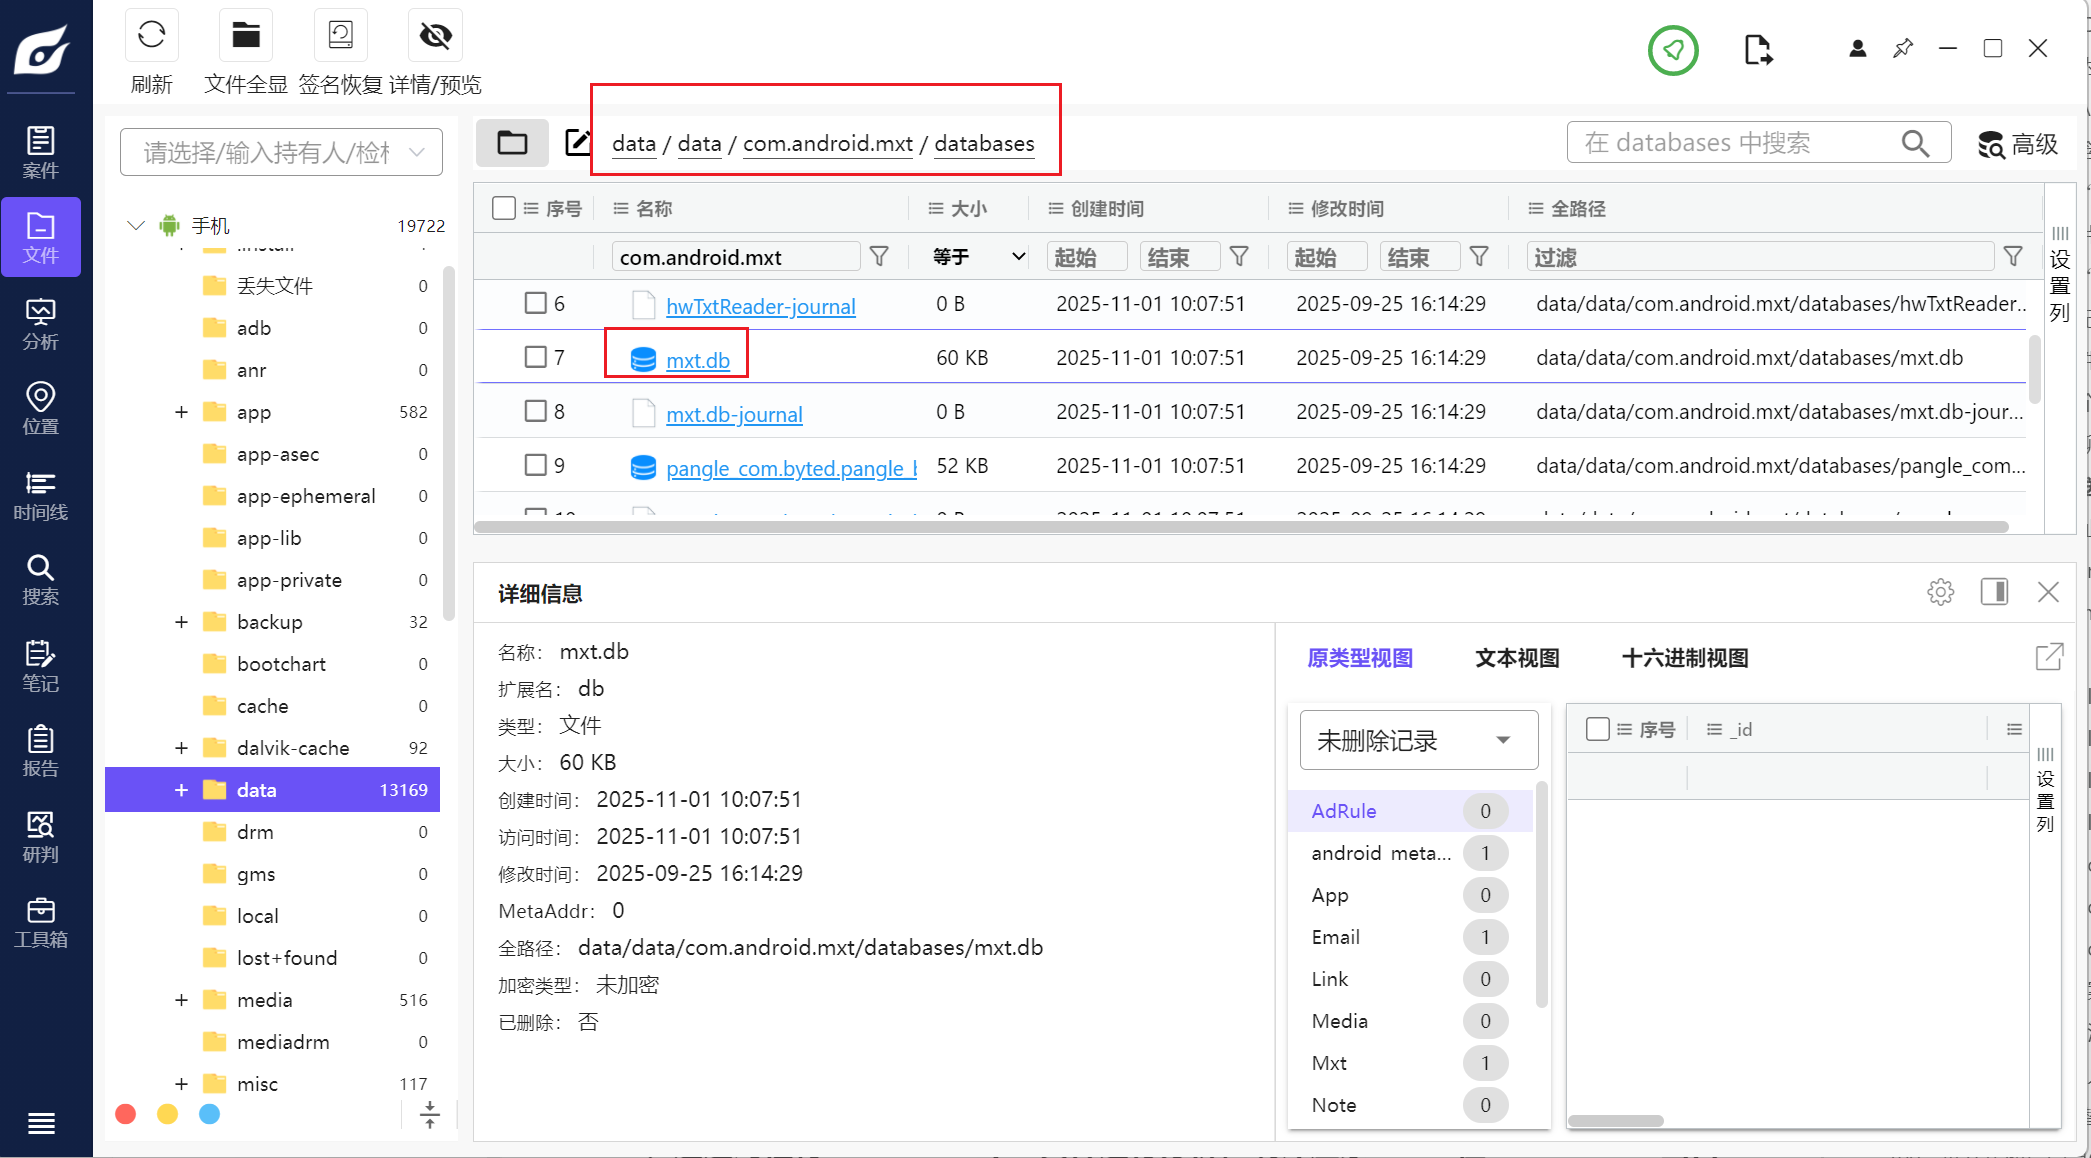Toggle 详情/预览 eye icon
The height and width of the screenshot is (1158, 2091).
[x=435, y=36]
